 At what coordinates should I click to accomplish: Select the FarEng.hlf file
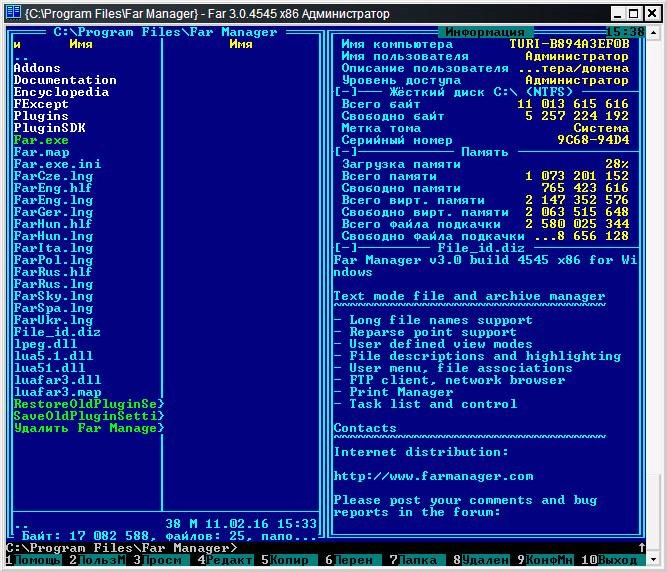click(x=53, y=188)
